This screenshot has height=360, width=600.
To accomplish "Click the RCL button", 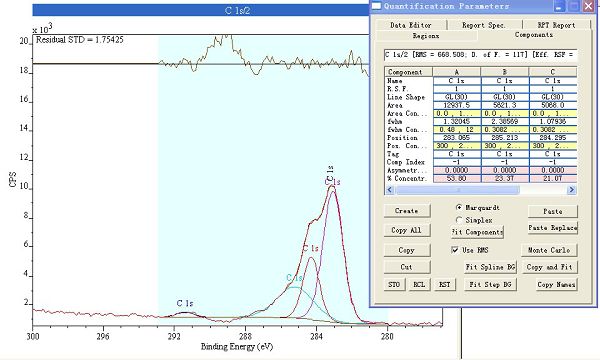I will (x=419, y=285).
